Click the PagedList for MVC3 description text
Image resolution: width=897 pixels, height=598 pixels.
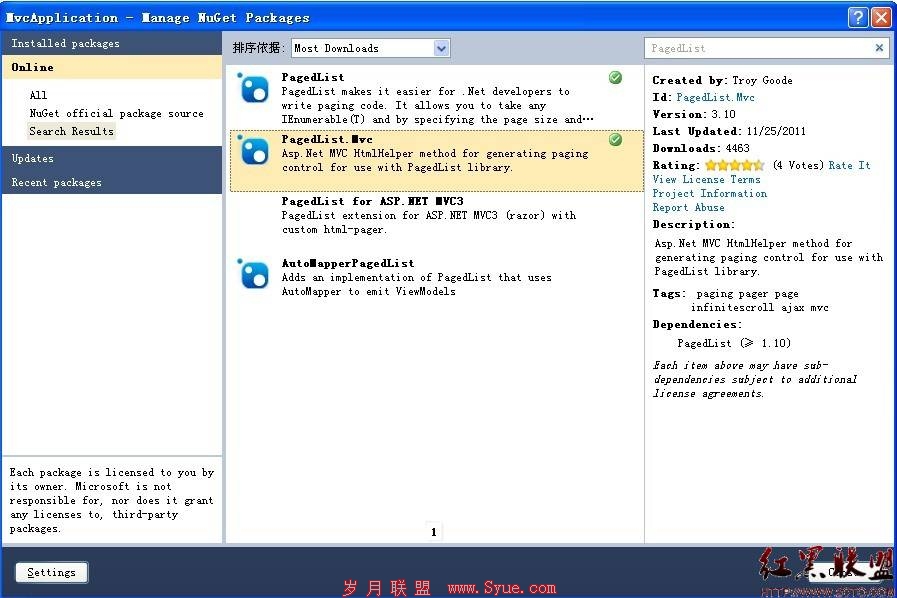428,223
